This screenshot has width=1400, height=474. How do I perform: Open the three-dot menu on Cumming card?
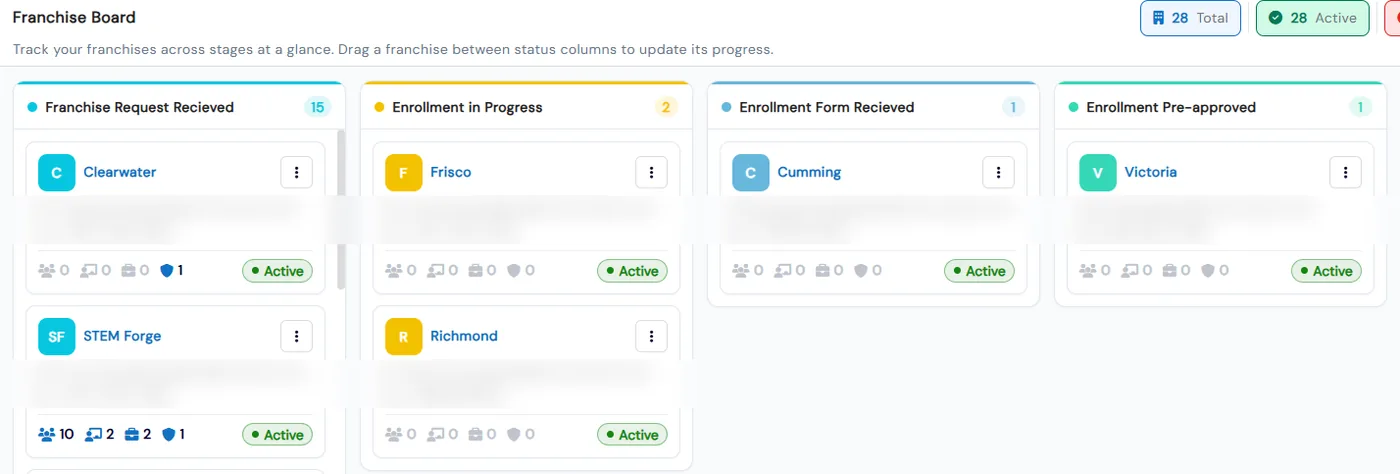coord(998,172)
